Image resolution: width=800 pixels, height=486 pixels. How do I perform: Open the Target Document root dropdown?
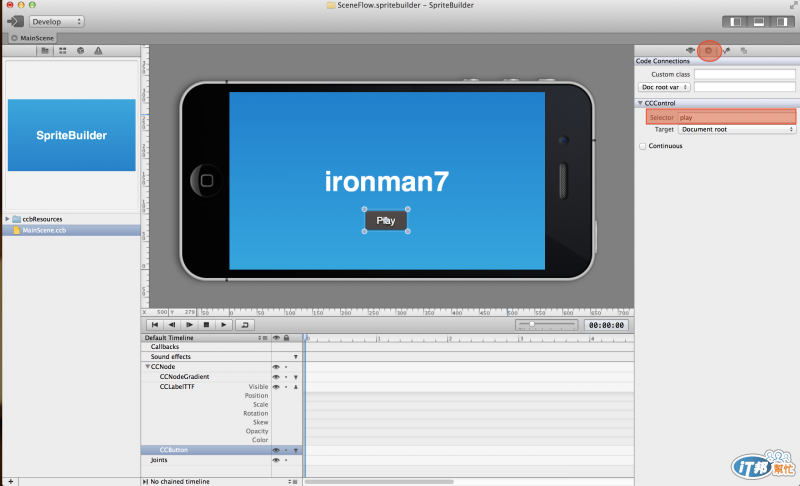pyautogui.click(x=737, y=130)
